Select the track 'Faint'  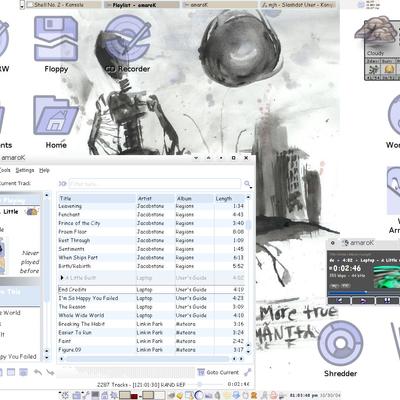click(x=151, y=341)
